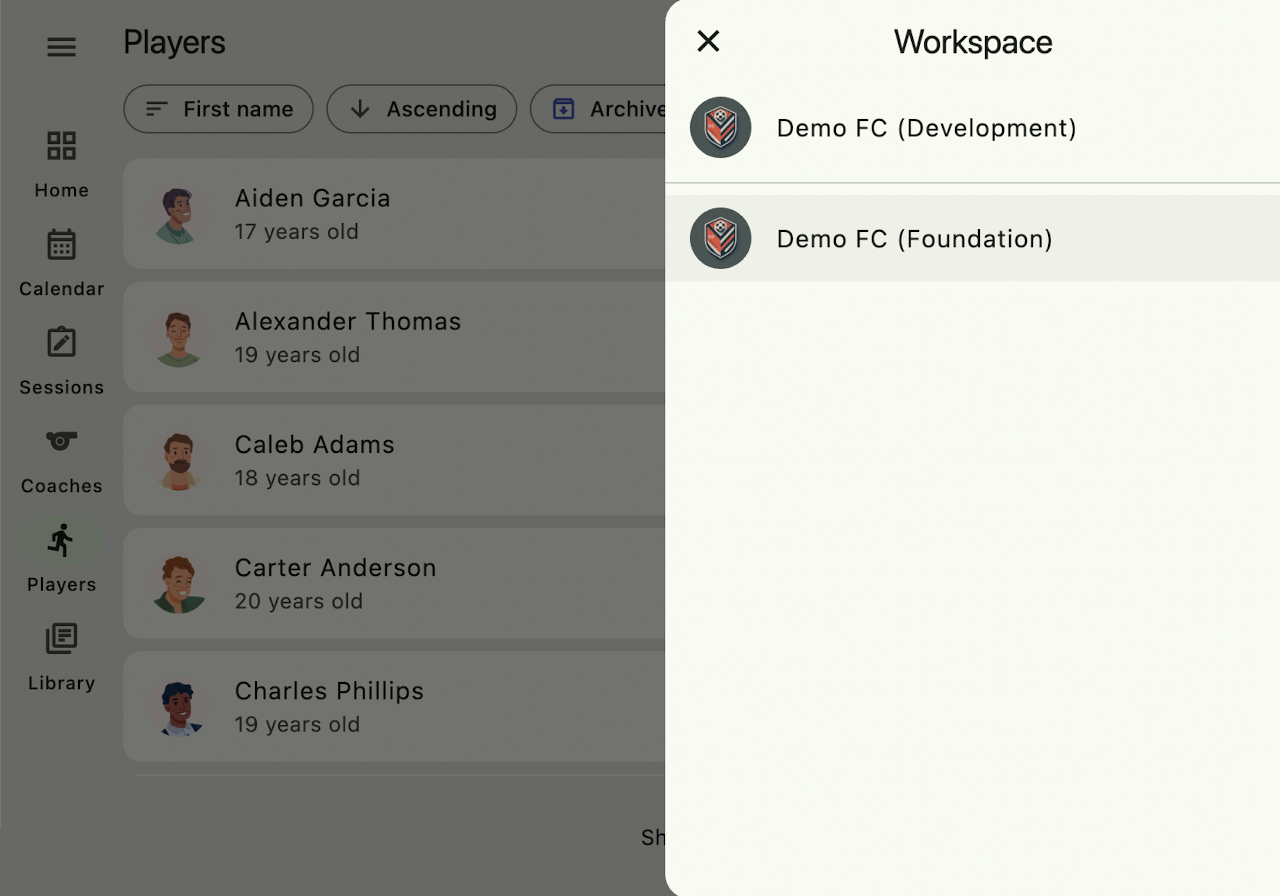
Task: Switch to Demo FC (Development) workspace
Action: (x=926, y=128)
